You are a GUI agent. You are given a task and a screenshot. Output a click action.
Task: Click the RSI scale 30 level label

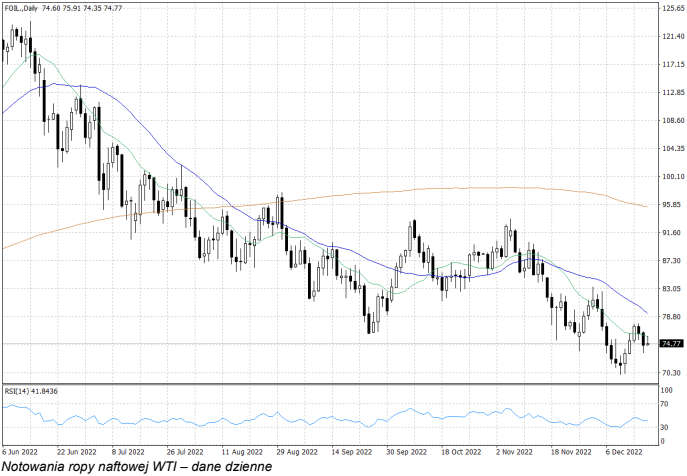(x=665, y=427)
